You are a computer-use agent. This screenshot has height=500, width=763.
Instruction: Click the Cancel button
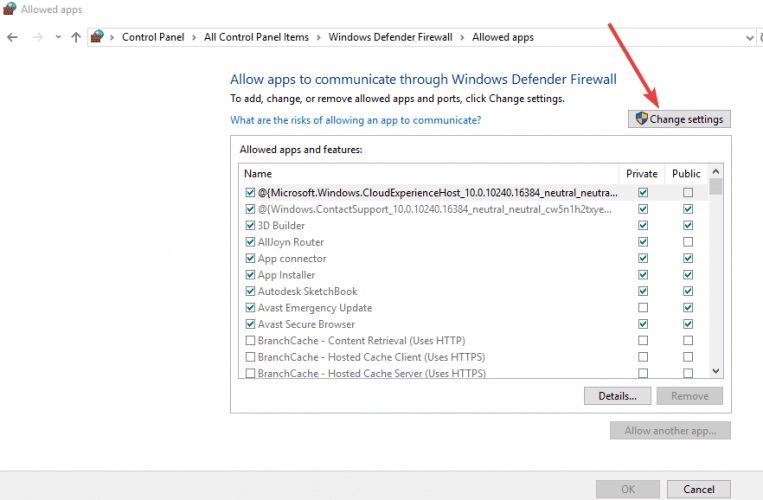(x=698, y=489)
